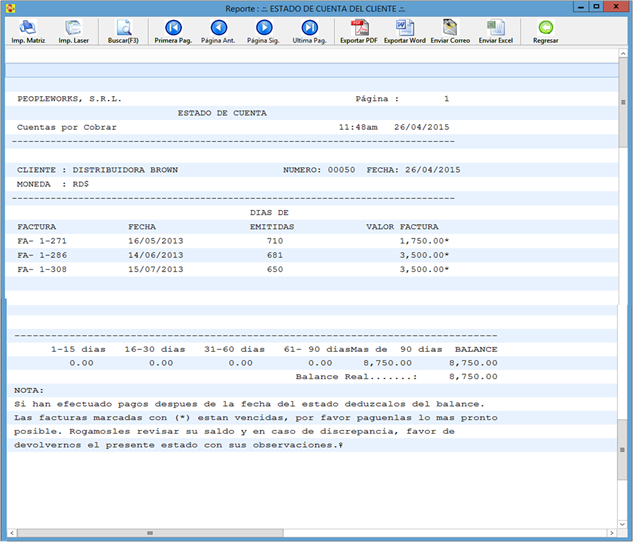Print report with Imp. Matriz
Screen dimensions: 633x542
pyautogui.click(x=28, y=31)
